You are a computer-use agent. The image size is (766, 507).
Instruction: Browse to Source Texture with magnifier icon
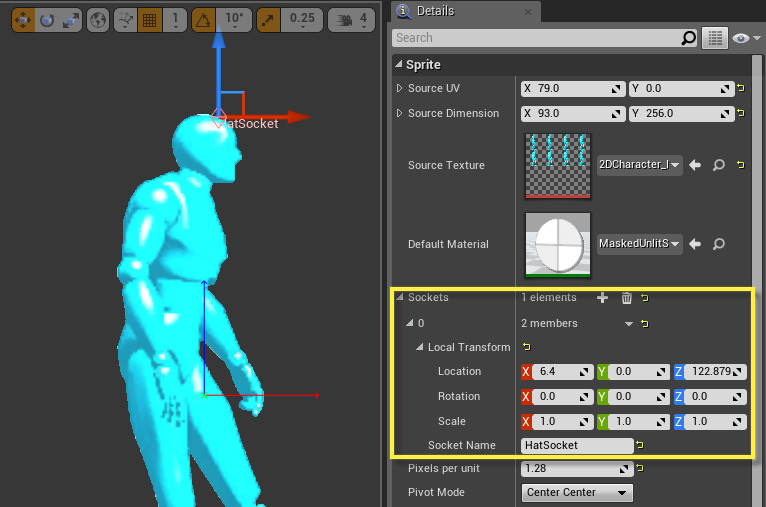point(718,165)
